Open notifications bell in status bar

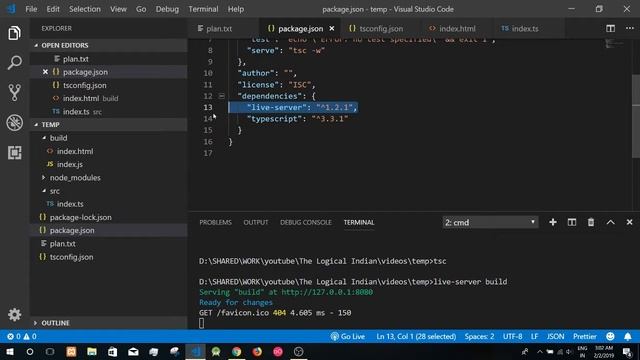coord(627,336)
